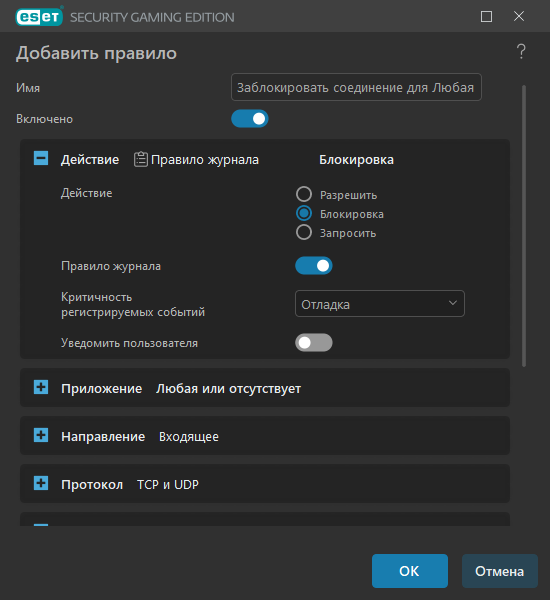Click the SECURITY GAMING EDITION title text
Image resolution: width=550 pixels, height=600 pixels.
click(152, 17)
